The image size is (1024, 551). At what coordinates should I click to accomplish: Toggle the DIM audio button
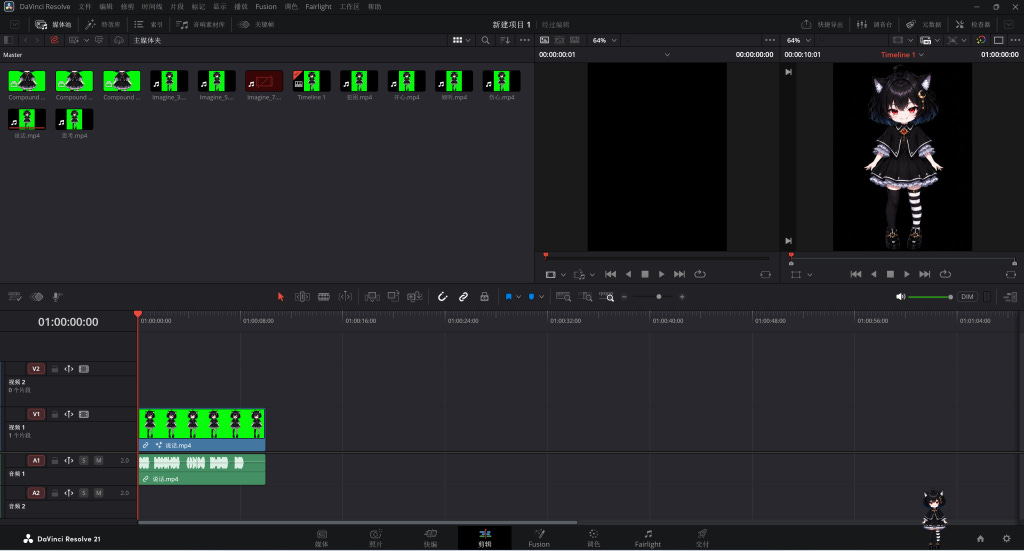[x=967, y=296]
